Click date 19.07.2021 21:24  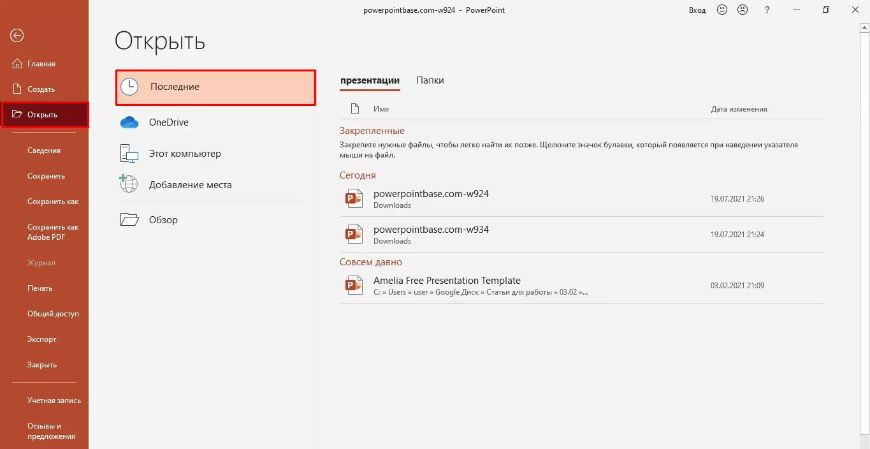point(737,235)
